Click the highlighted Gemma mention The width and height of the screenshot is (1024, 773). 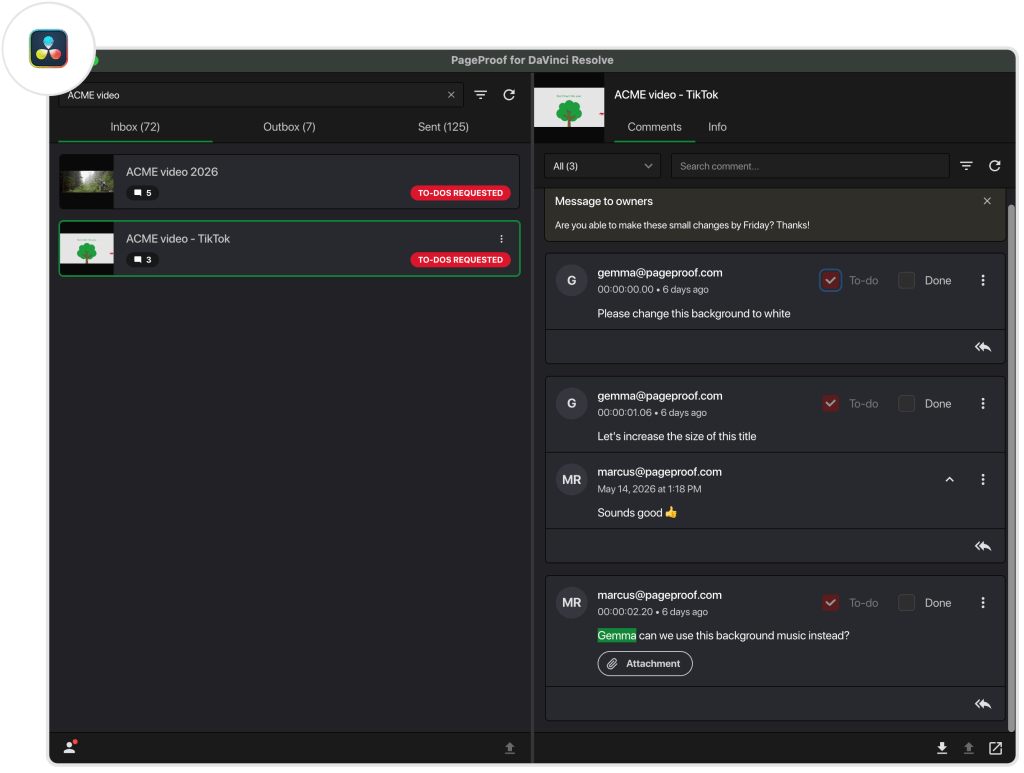616,635
